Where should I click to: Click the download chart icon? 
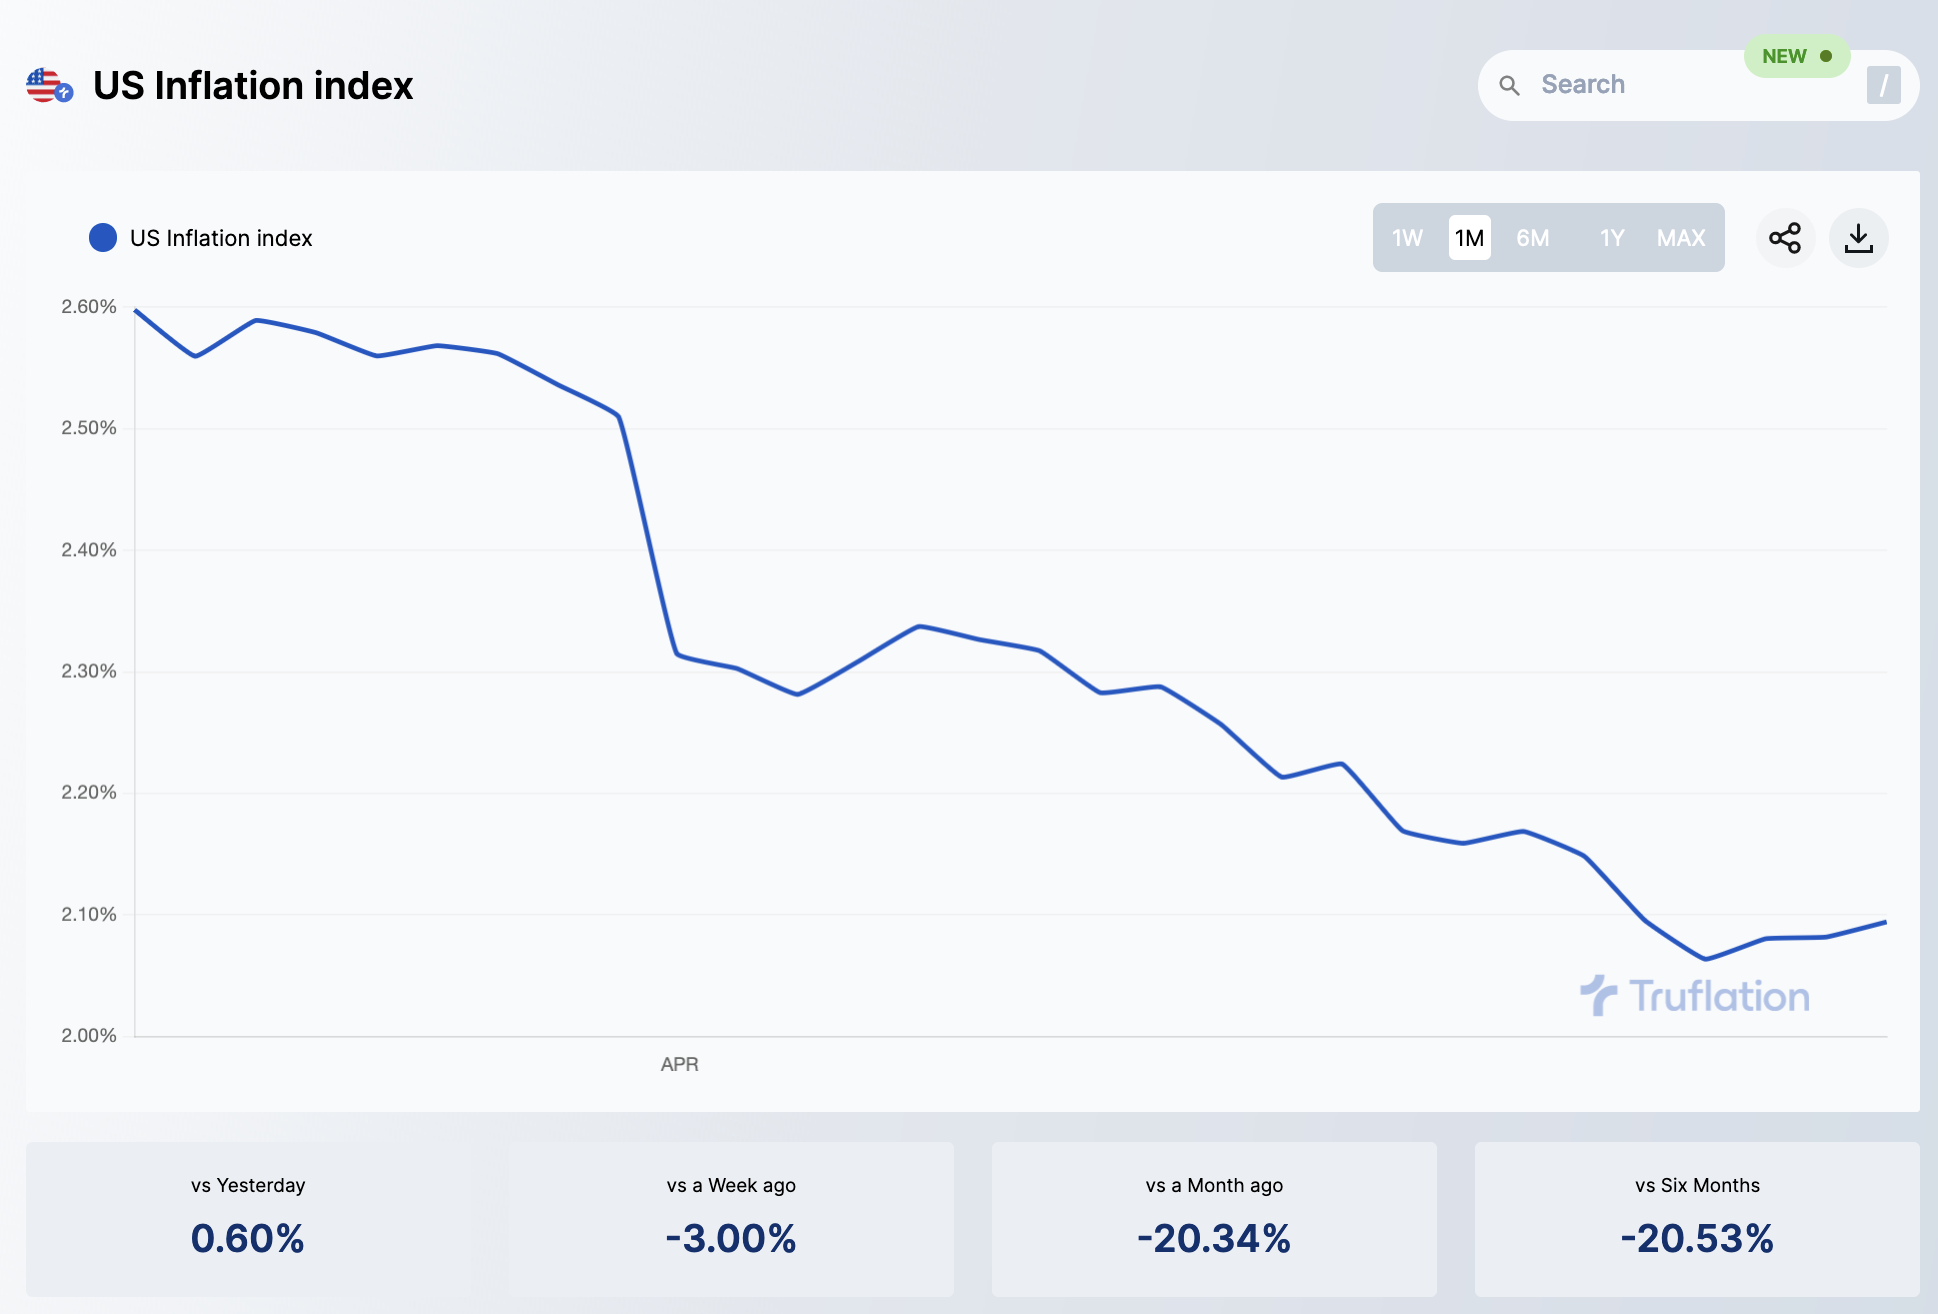coord(1858,238)
